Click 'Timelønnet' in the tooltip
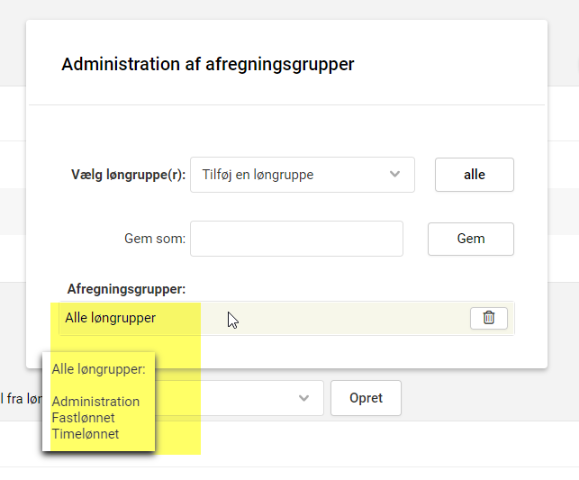Image resolution: width=579 pixels, height=480 pixels. pos(85,434)
